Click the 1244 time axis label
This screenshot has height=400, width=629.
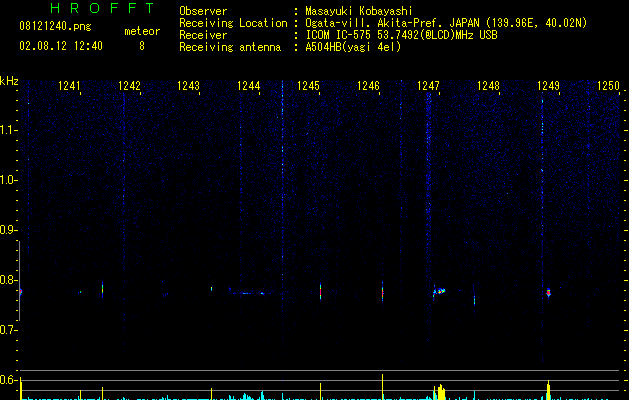[x=249, y=86]
